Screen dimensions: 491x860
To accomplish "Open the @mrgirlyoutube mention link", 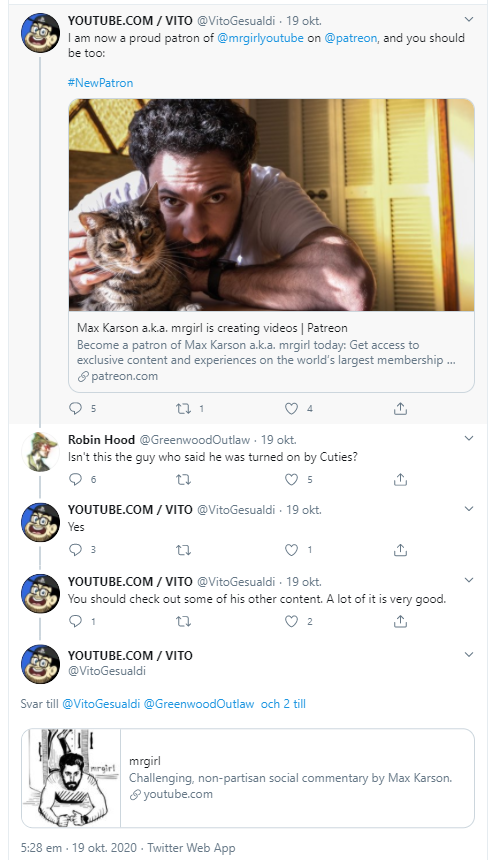I will coord(261,38).
